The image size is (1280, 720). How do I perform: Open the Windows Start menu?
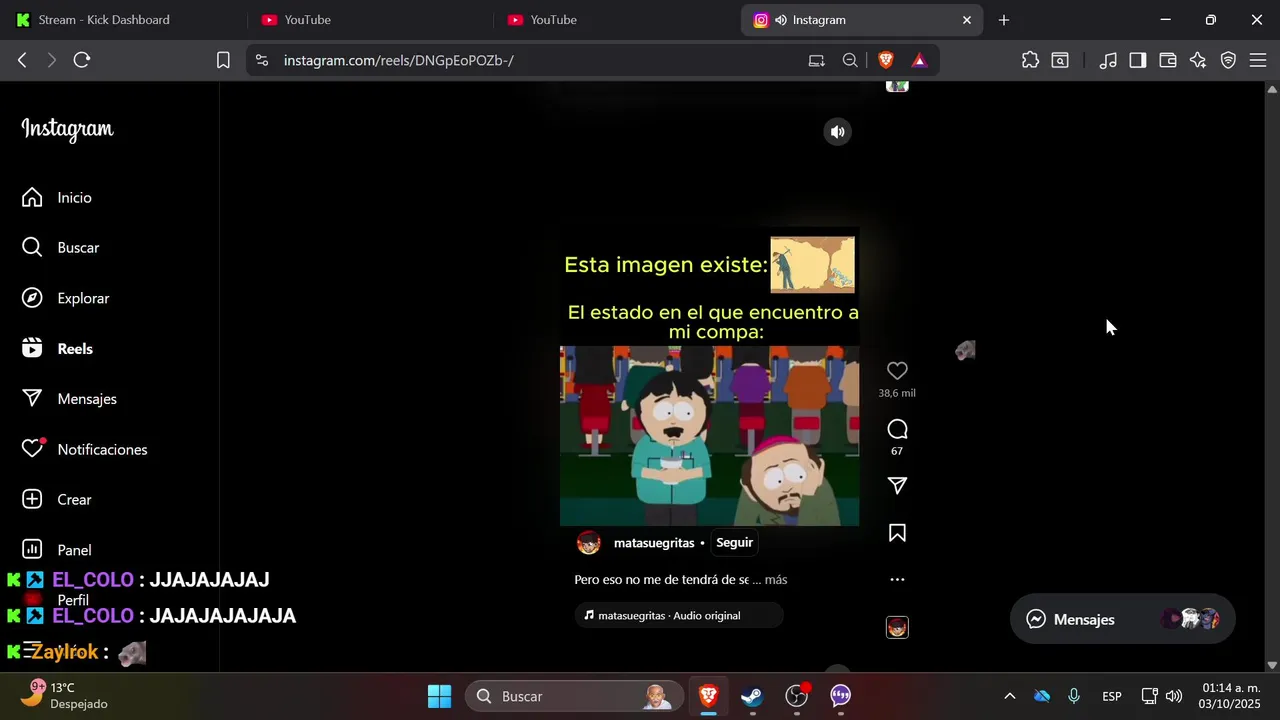tap(439, 696)
